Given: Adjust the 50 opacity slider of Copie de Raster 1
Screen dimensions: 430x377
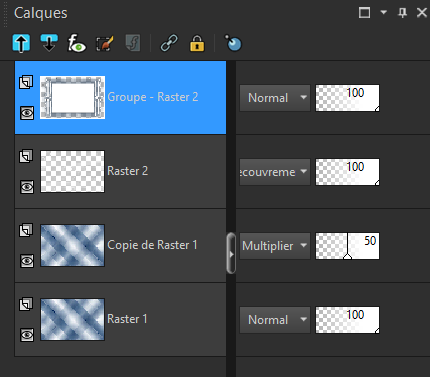Looking at the screenshot, I should [347, 246].
